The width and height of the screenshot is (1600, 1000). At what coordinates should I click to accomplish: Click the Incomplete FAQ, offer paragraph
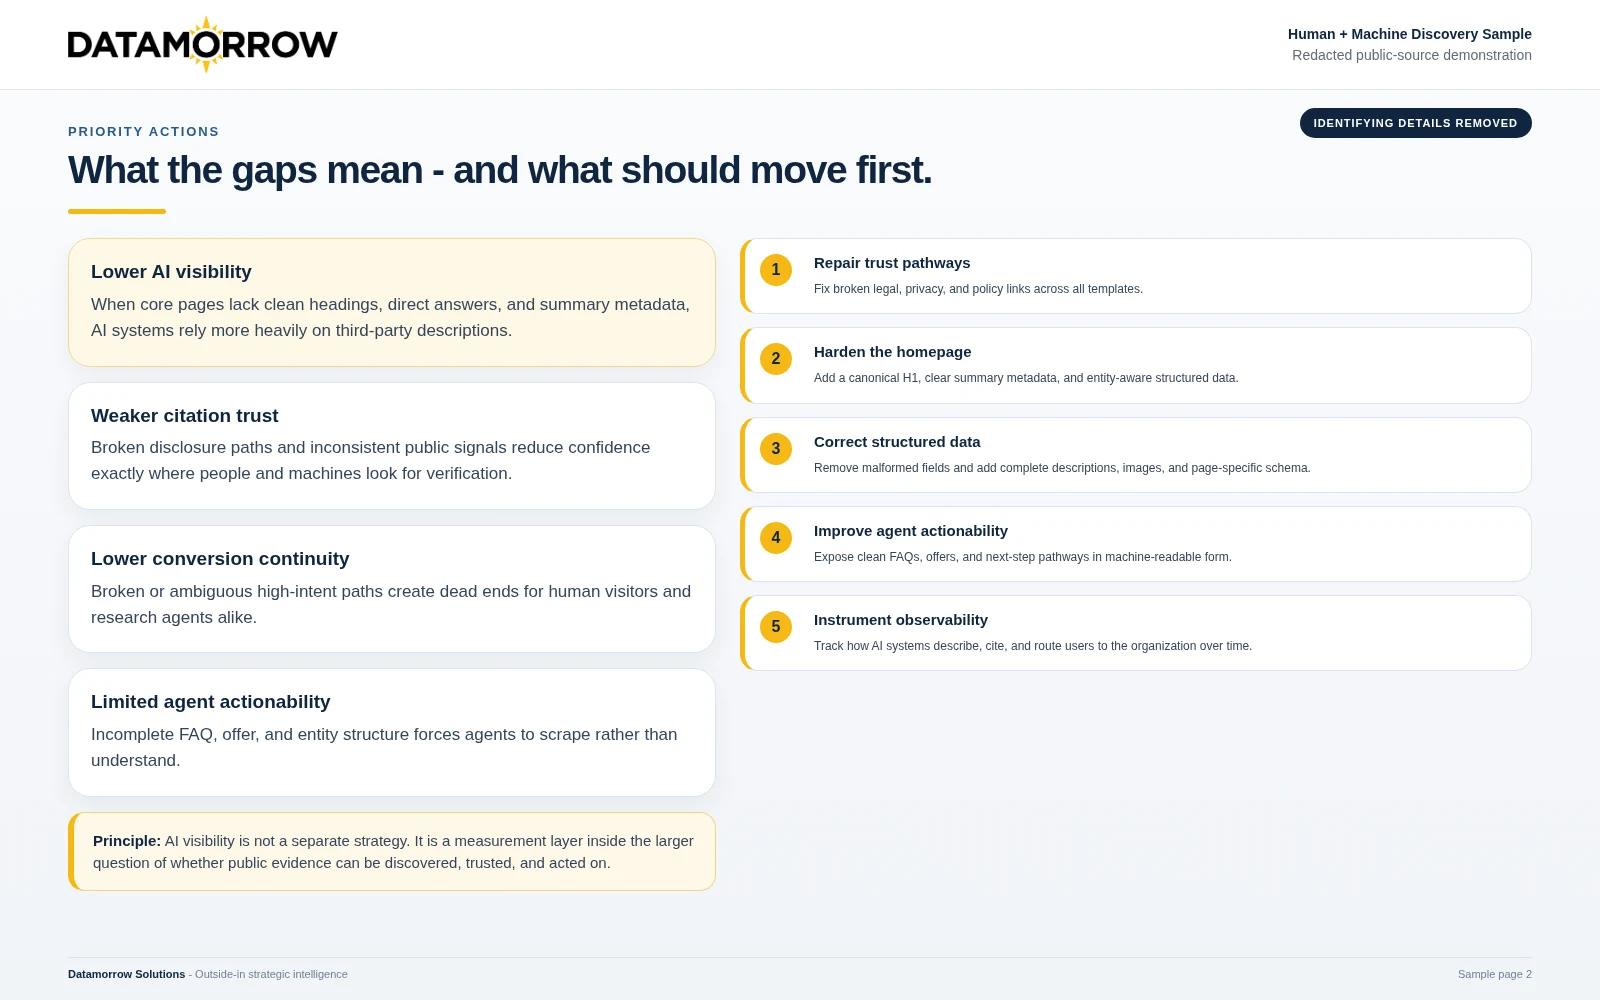pyautogui.click(x=384, y=747)
